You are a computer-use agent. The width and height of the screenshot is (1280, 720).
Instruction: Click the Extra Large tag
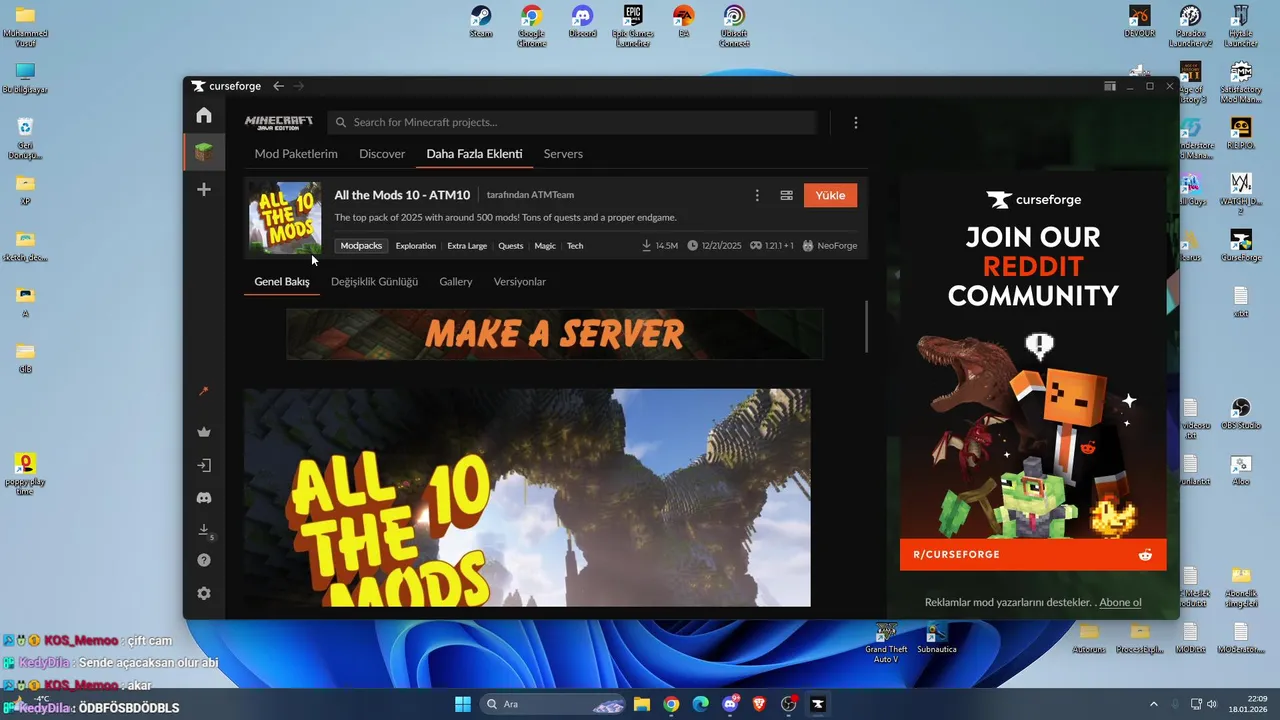click(x=467, y=246)
